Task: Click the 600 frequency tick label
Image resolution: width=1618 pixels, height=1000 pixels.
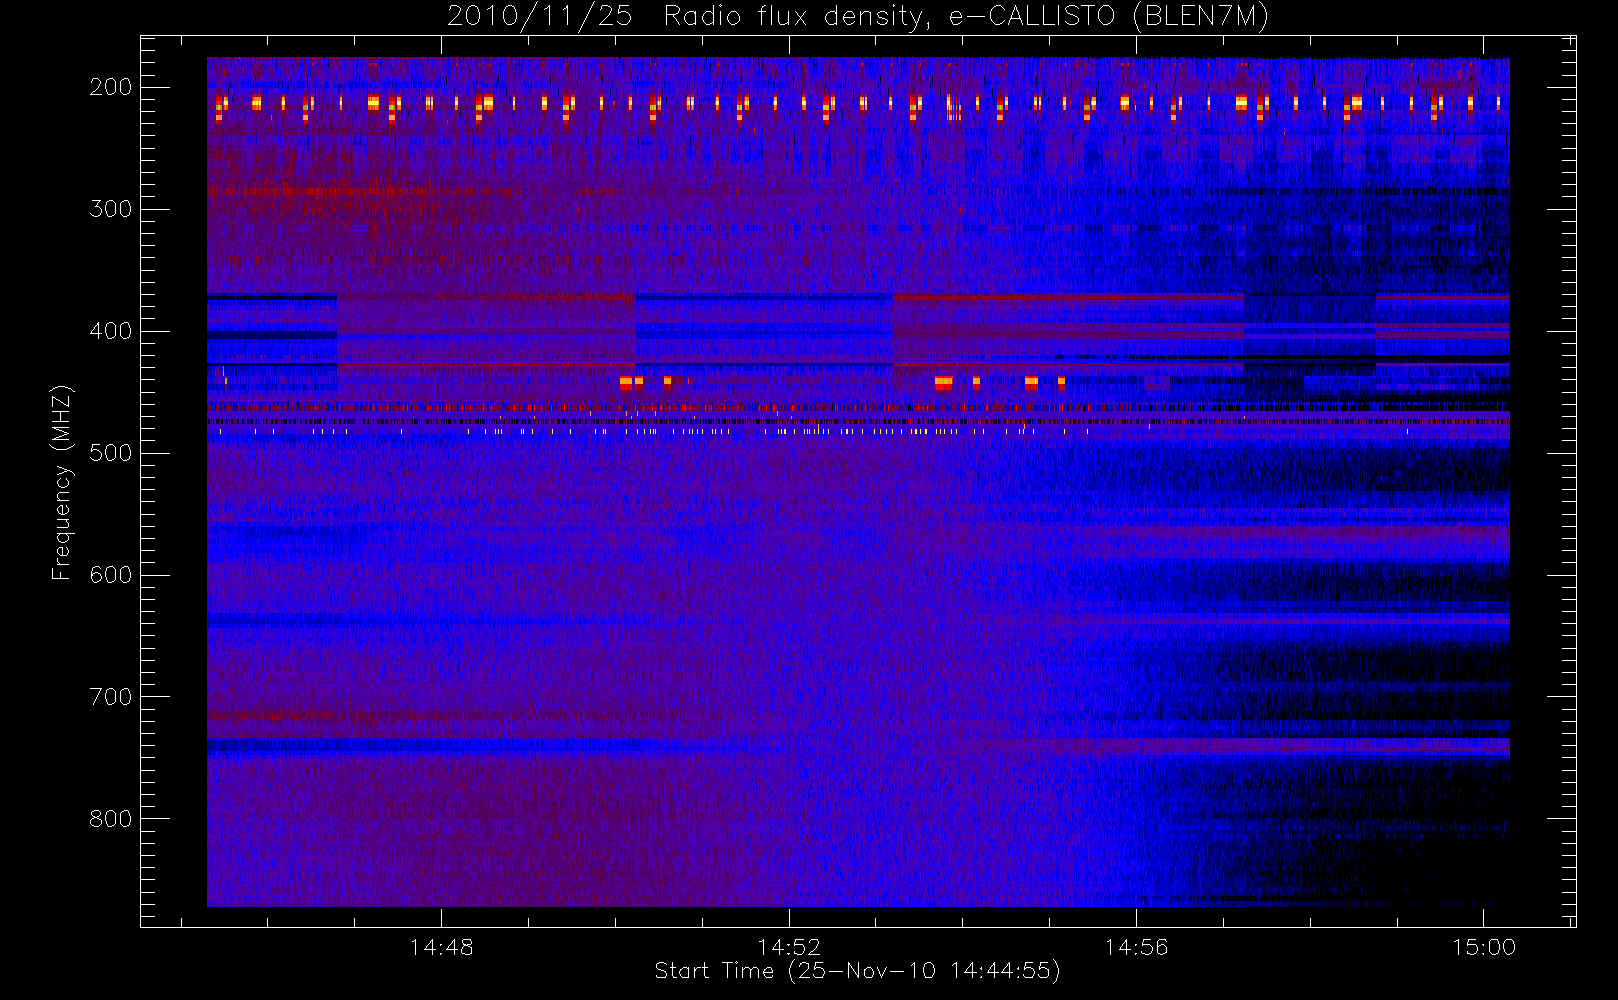Action: point(110,575)
